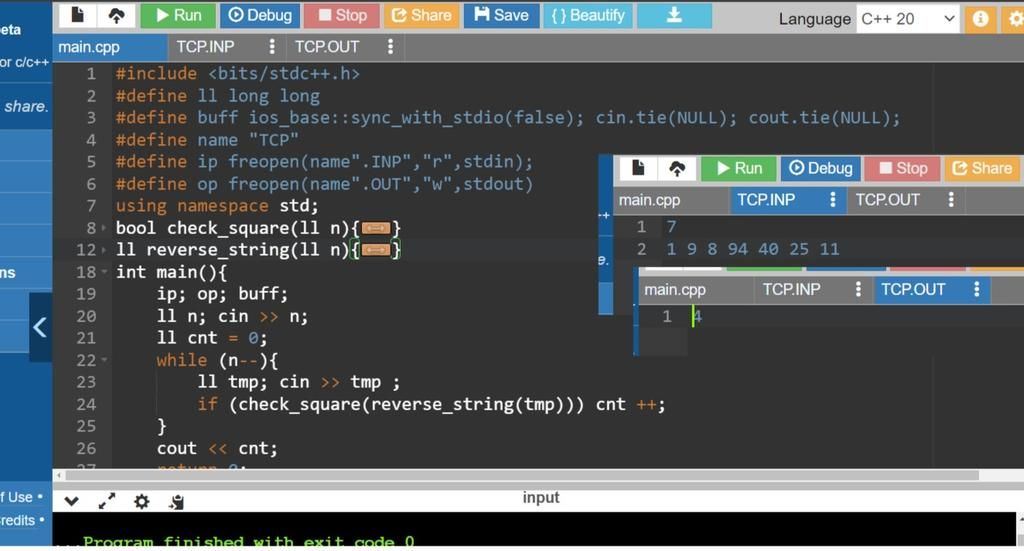Select the active TCP.OUT tab in the lower inset
The width and height of the screenshot is (1024, 551).
913,289
